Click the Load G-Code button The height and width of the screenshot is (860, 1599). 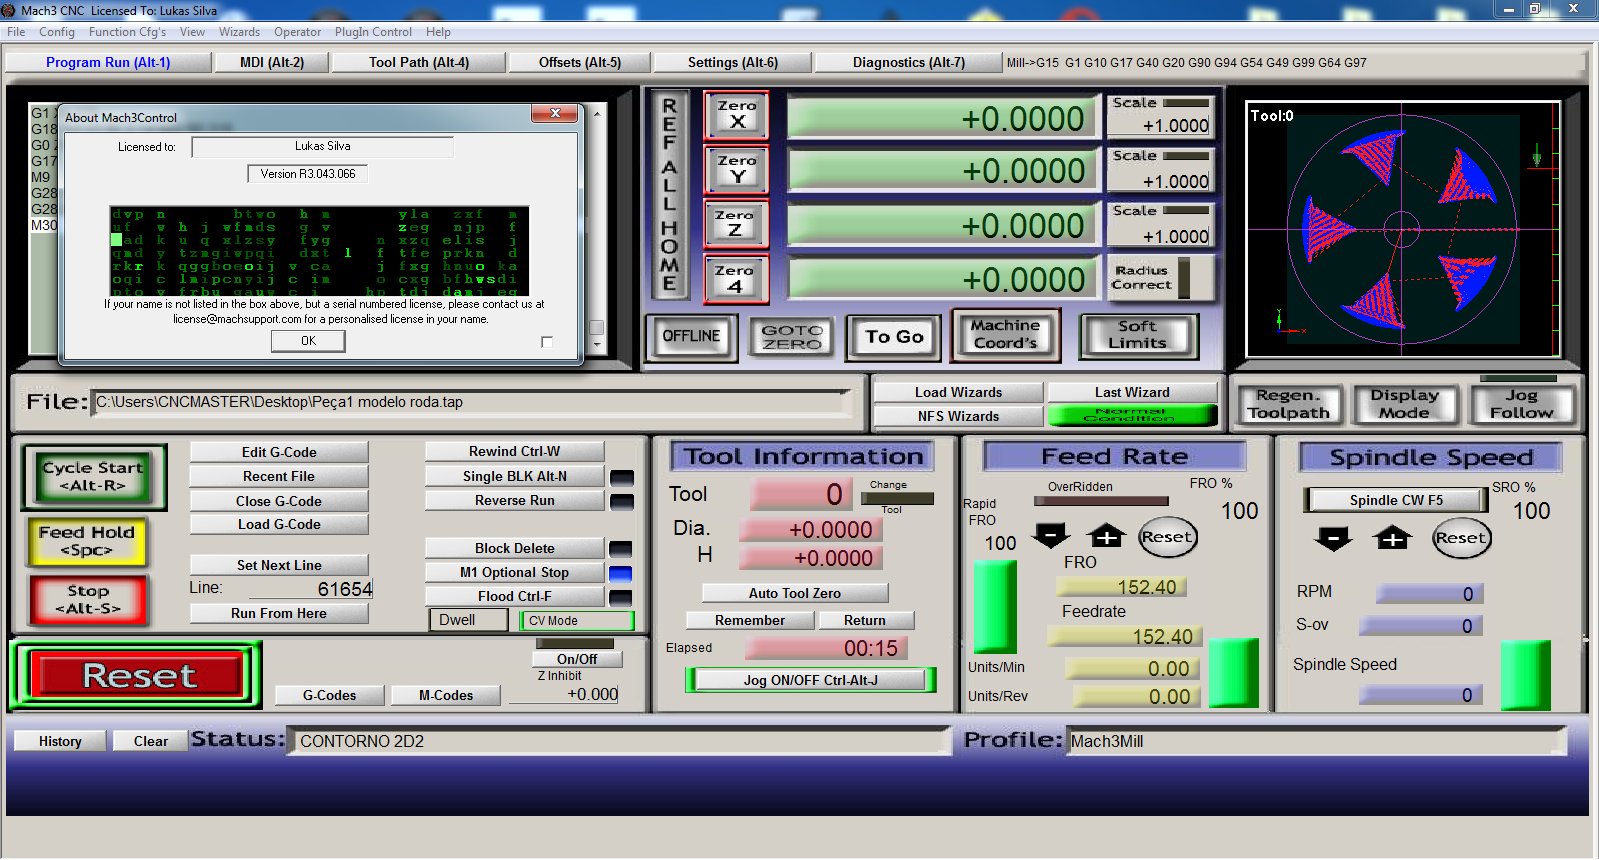tap(279, 524)
